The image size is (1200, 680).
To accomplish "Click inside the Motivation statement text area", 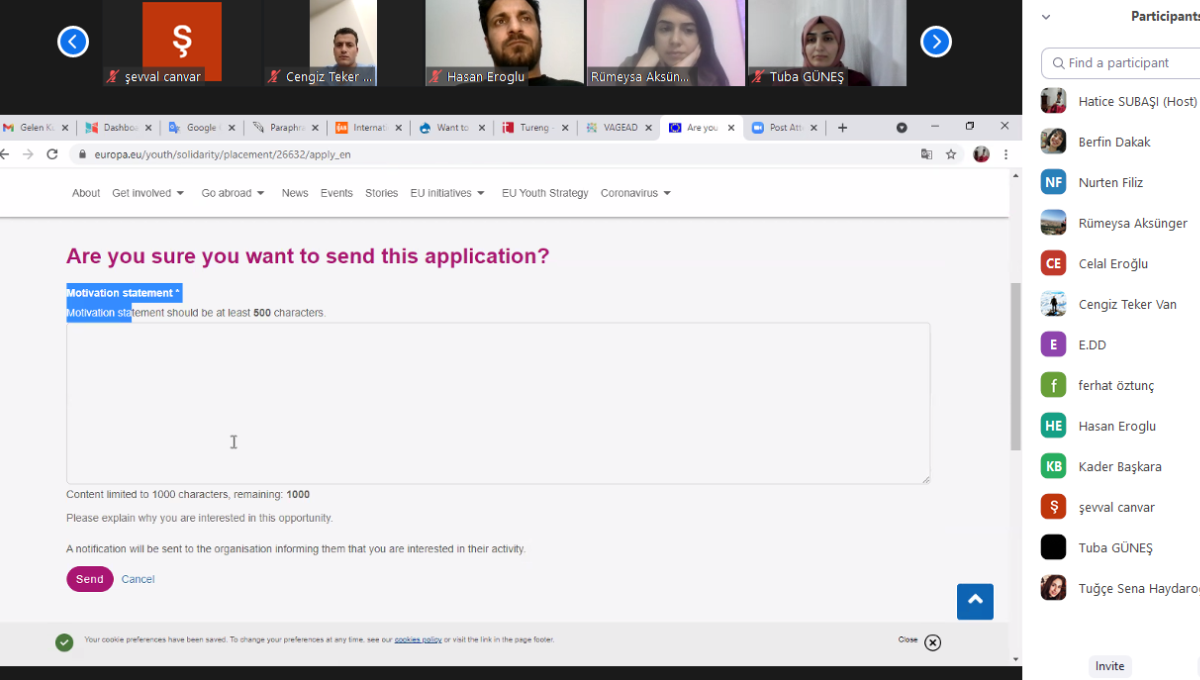I will [498, 403].
